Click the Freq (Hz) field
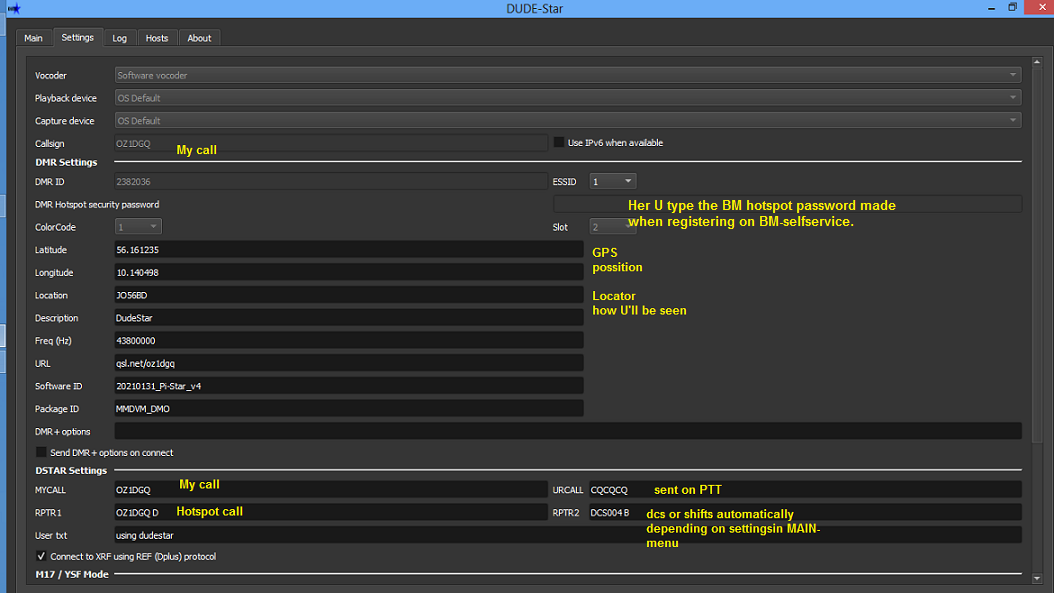Image resolution: width=1054 pixels, height=593 pixels. pos(349,341)
